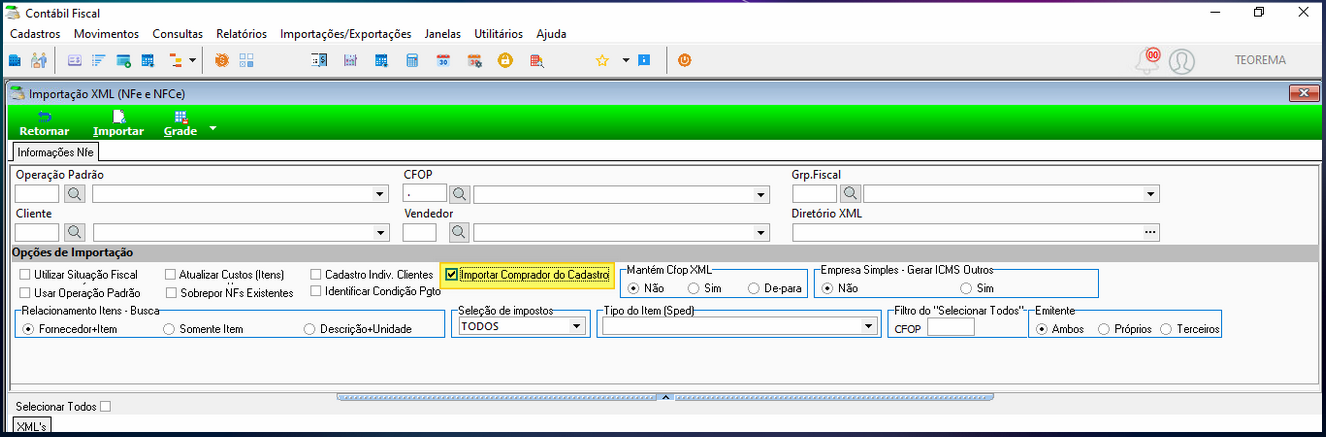Click the sorted-lines list icon in toolbar
Viewport: 1326px width, 437px height.
99,60
